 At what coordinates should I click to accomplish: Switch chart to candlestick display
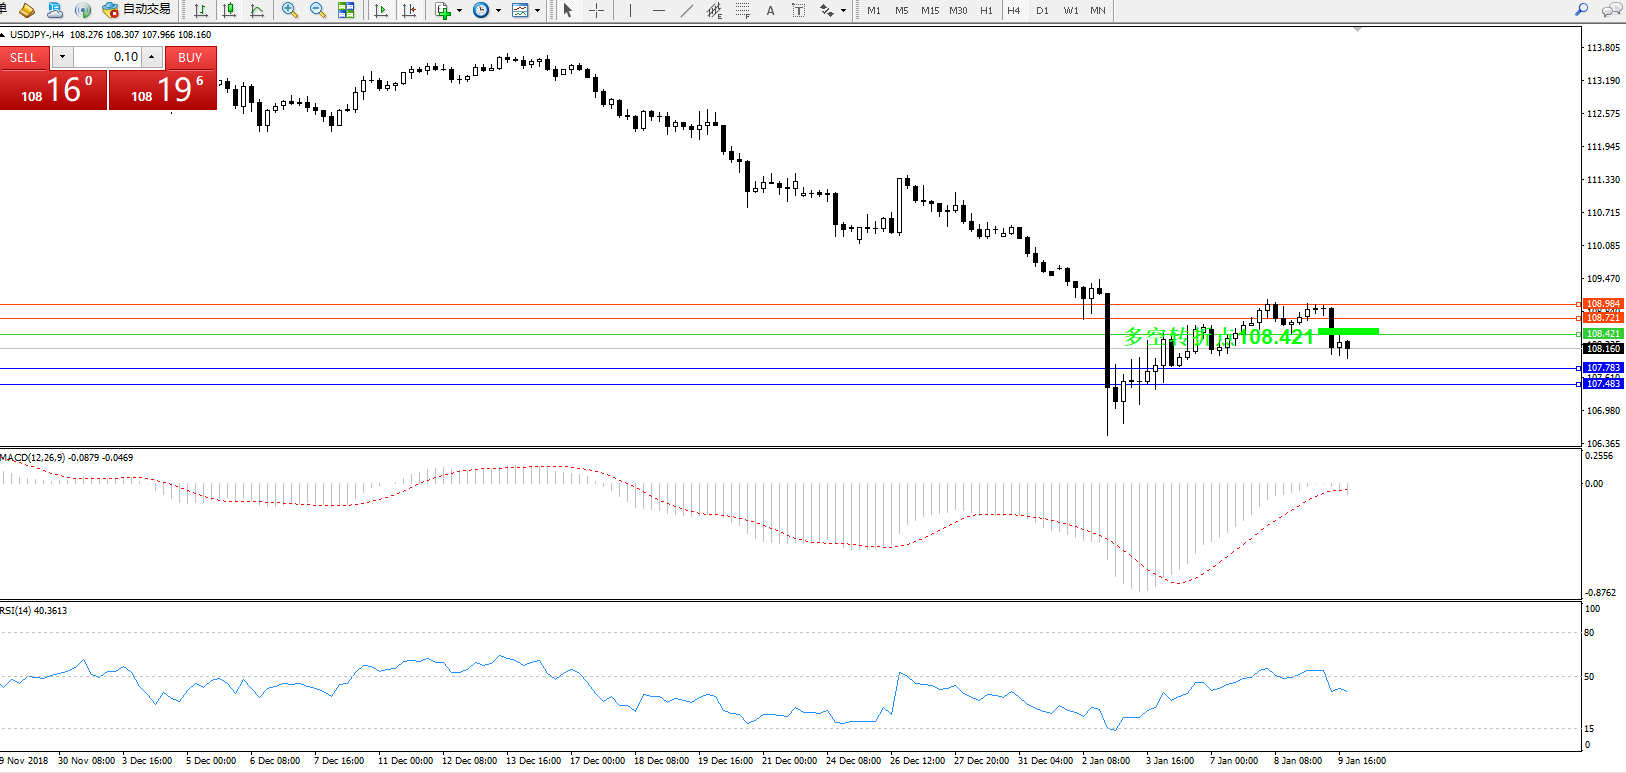tap(229, 10)
